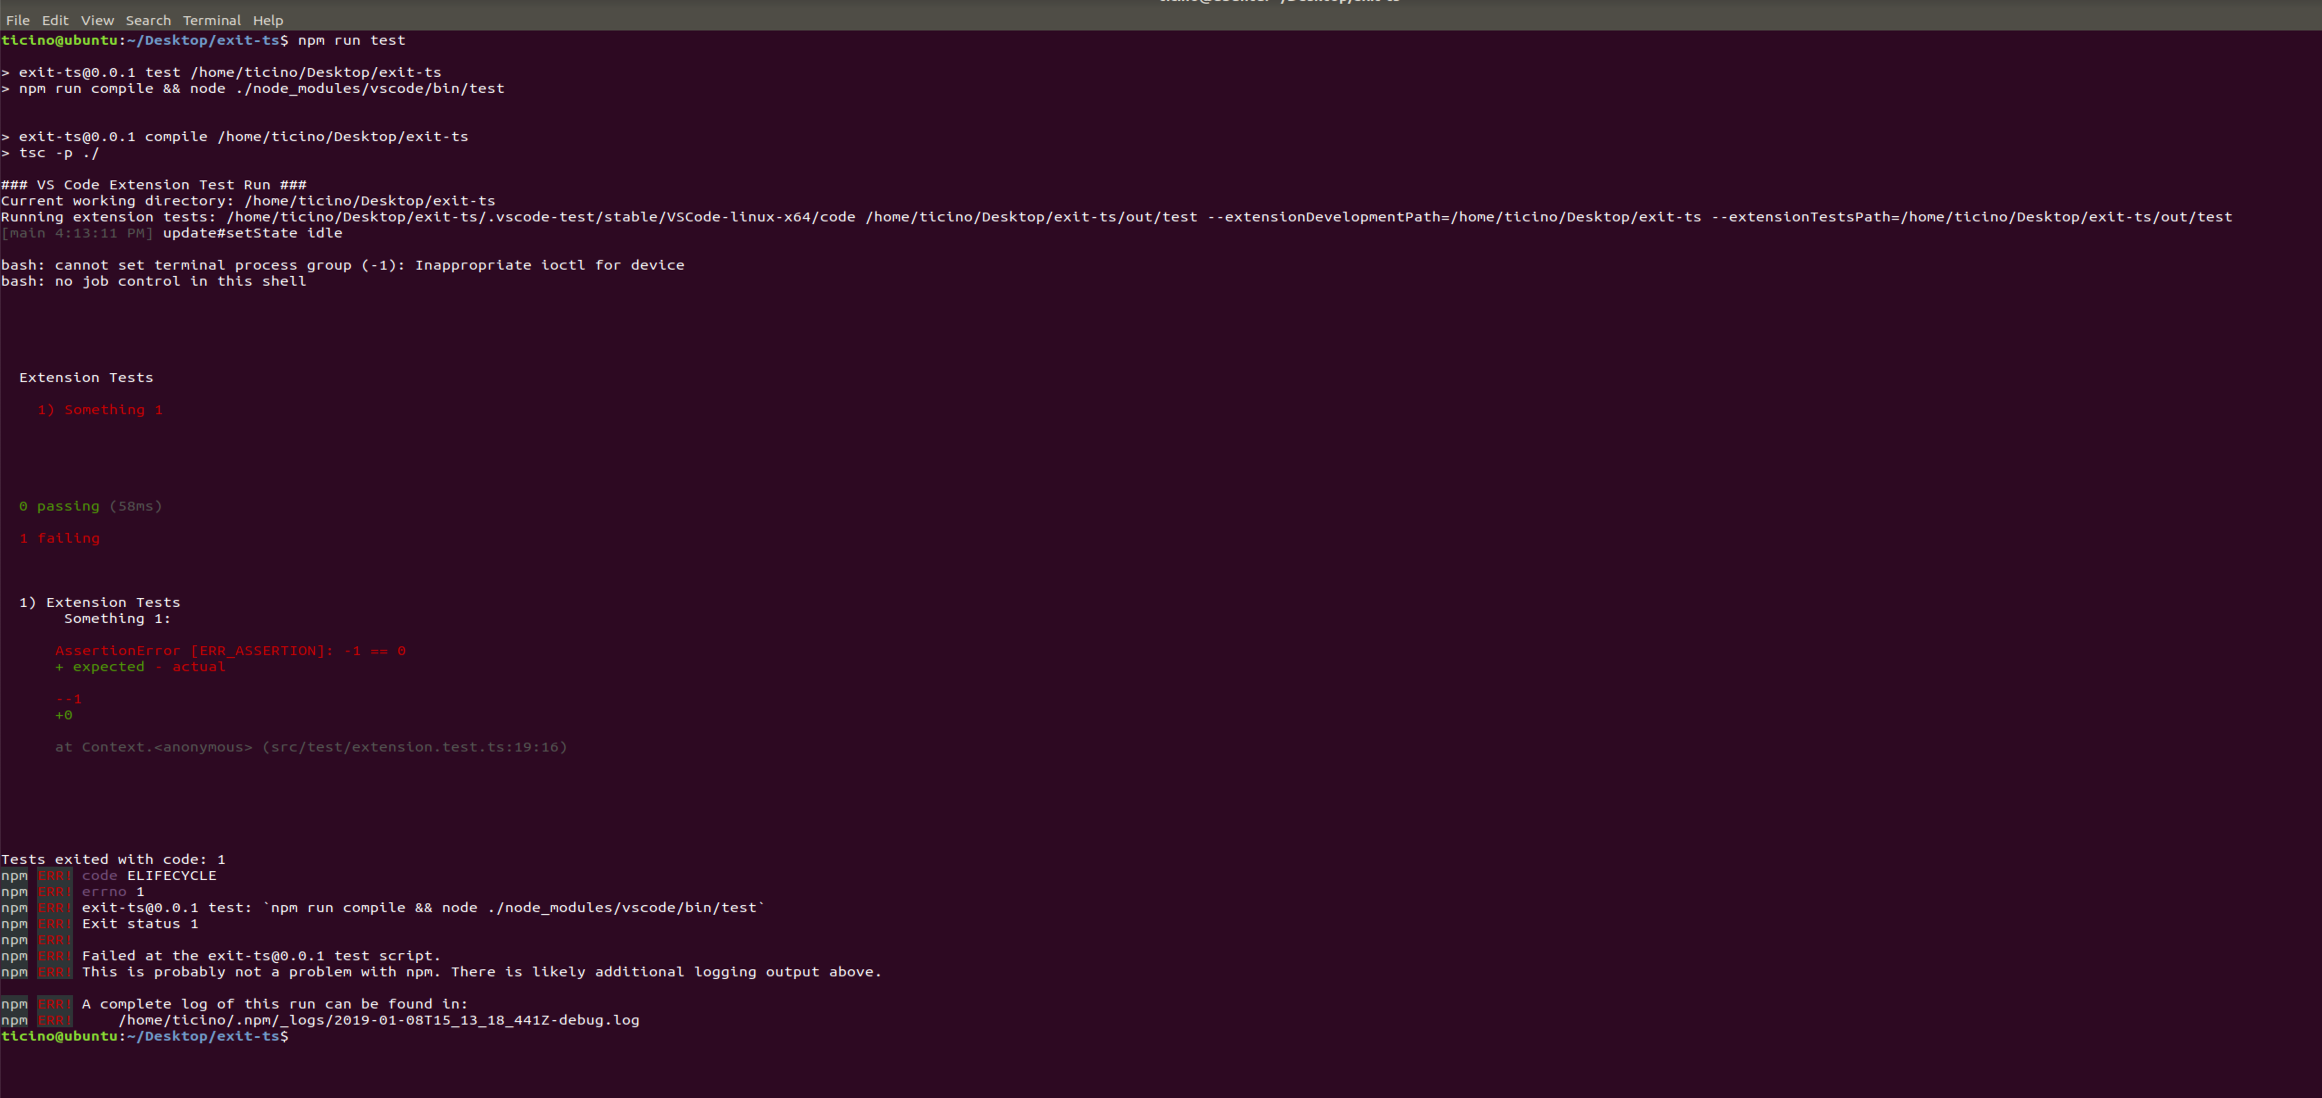Screen dimensions: 2322x1098
Task: Click the 'AssertionError [ERR_ASSERTION]' message
Action: 230,651
